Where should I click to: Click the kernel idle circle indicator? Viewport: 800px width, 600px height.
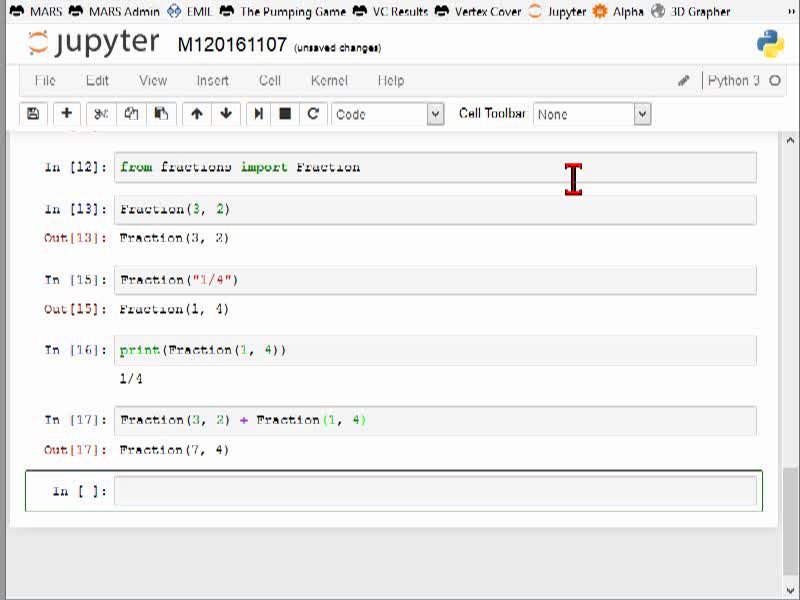click(774, 81)
